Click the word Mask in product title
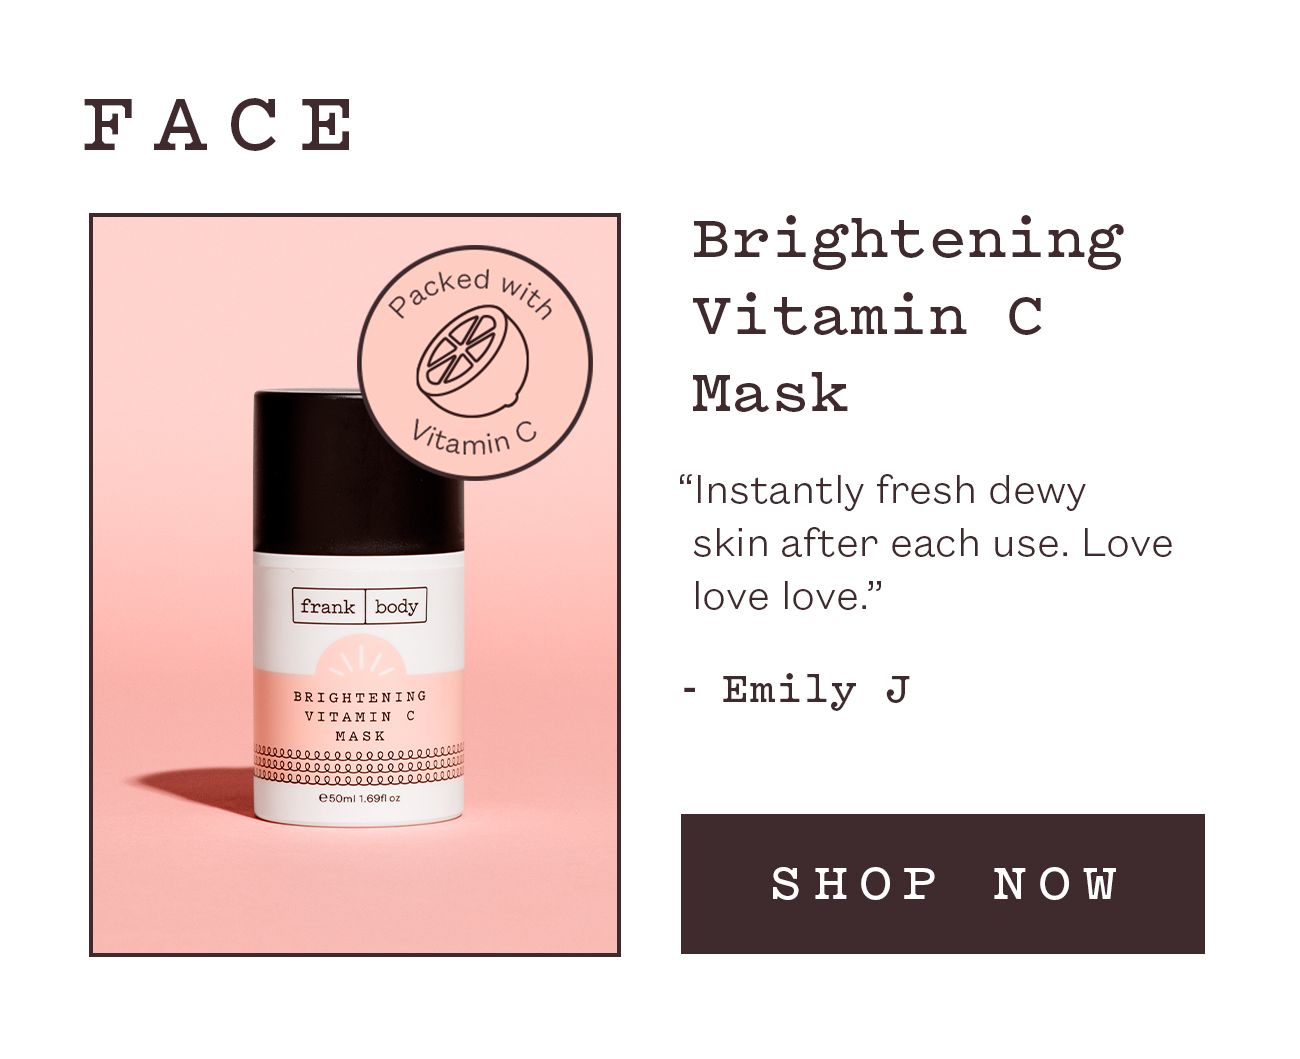Image resolution: width=1300 pixels, height=1059 pixels. 770,393
